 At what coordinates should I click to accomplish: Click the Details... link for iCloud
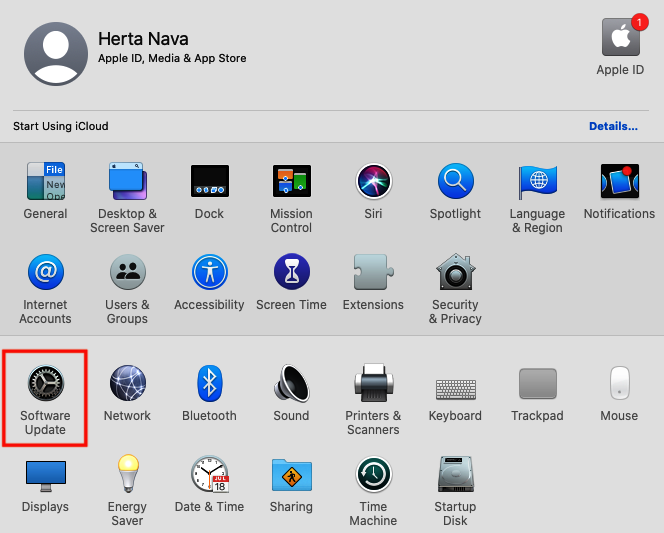pyautogui.click(x=613, y=126)
